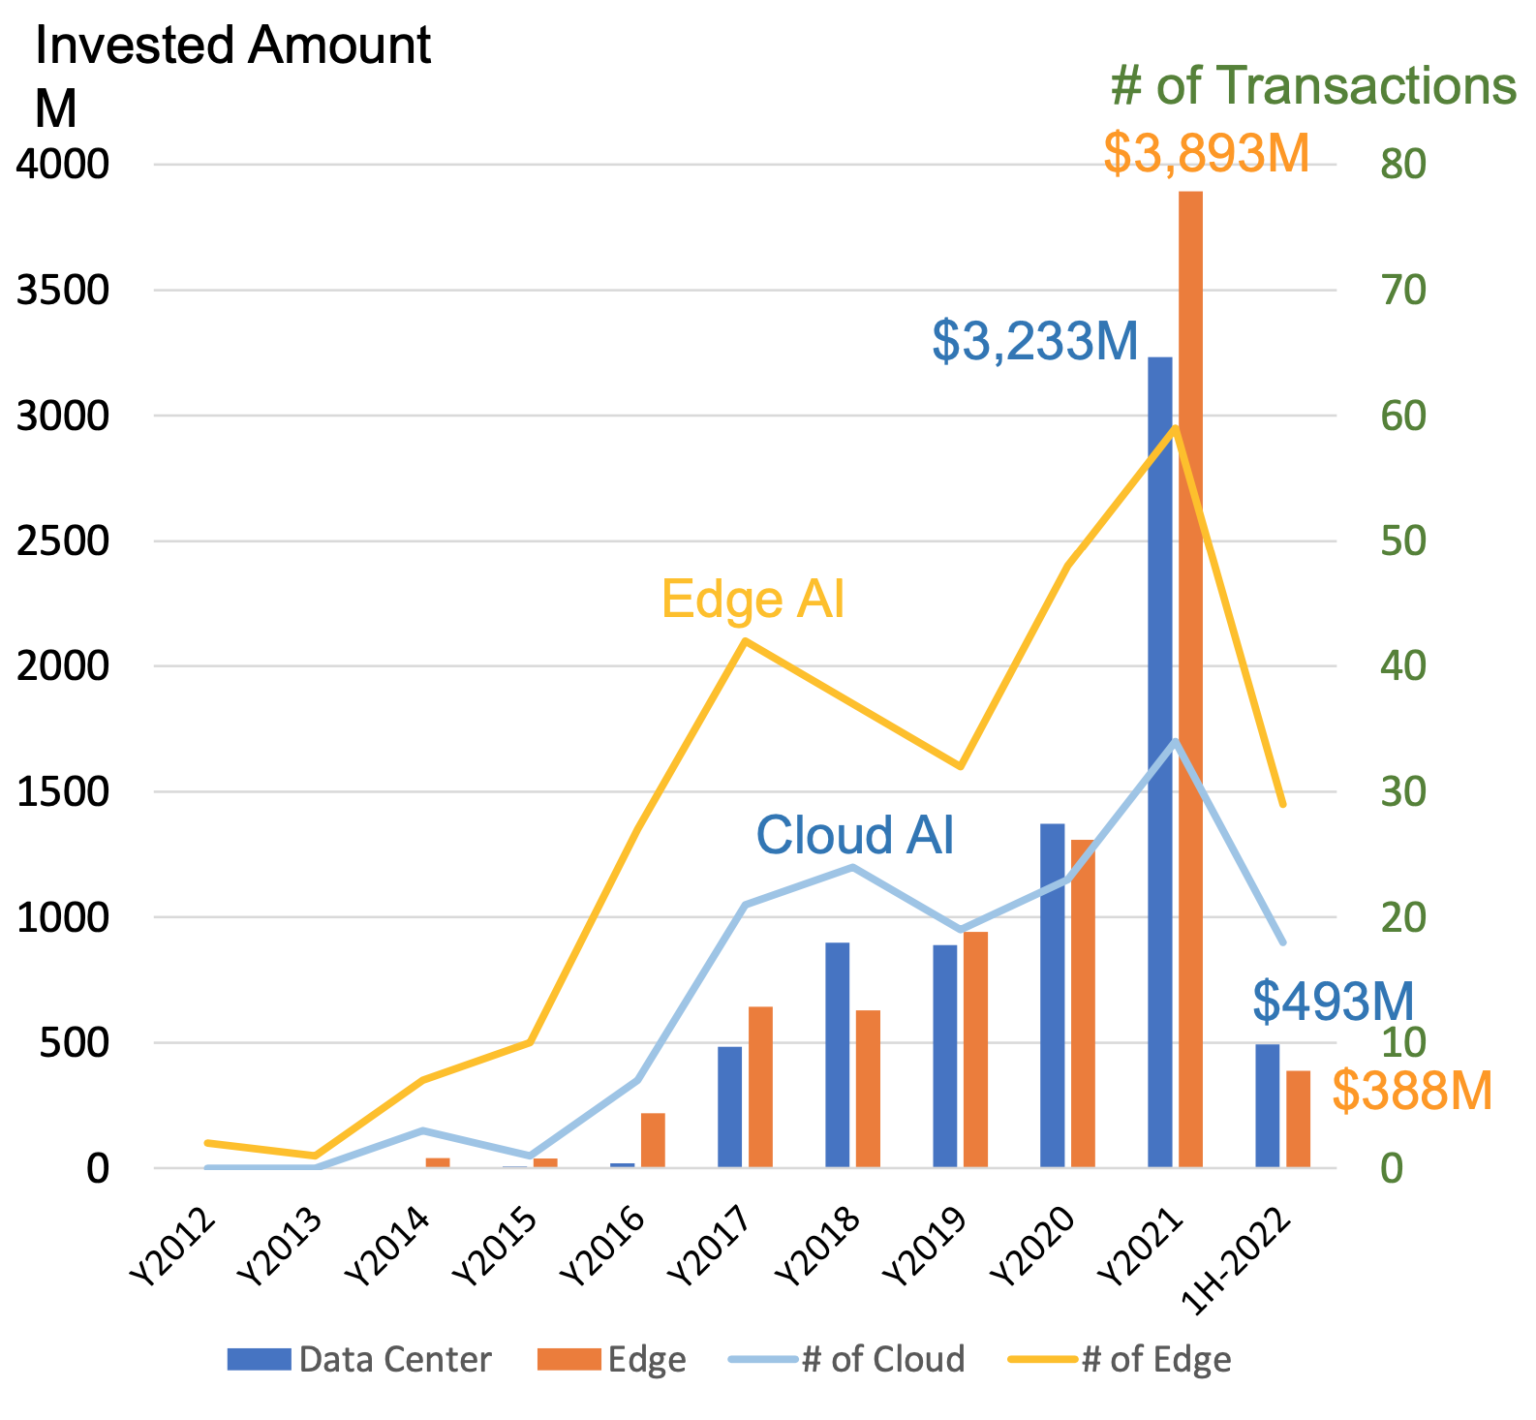Click the 4000 tick on the left axis
This screenshot has width=1536, height=1420.
(62, 165)
